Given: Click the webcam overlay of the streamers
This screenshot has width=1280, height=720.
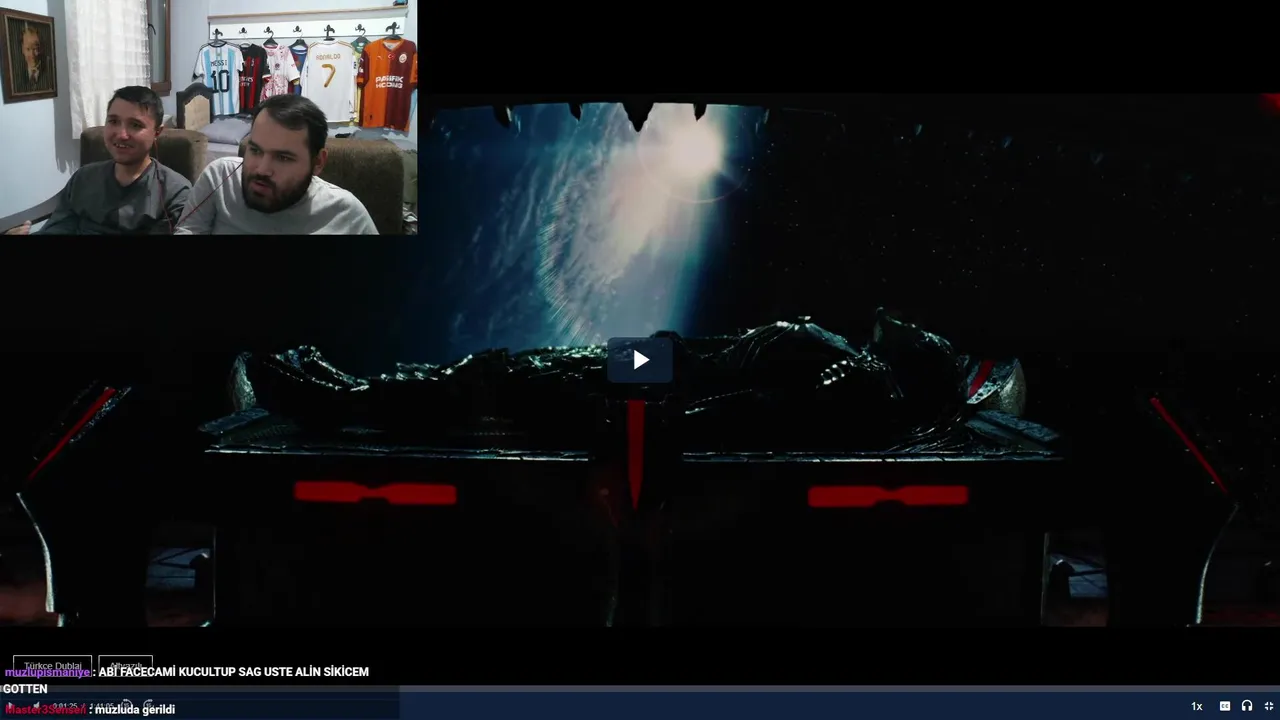Looking at the screenshot, I should [209, 117].
